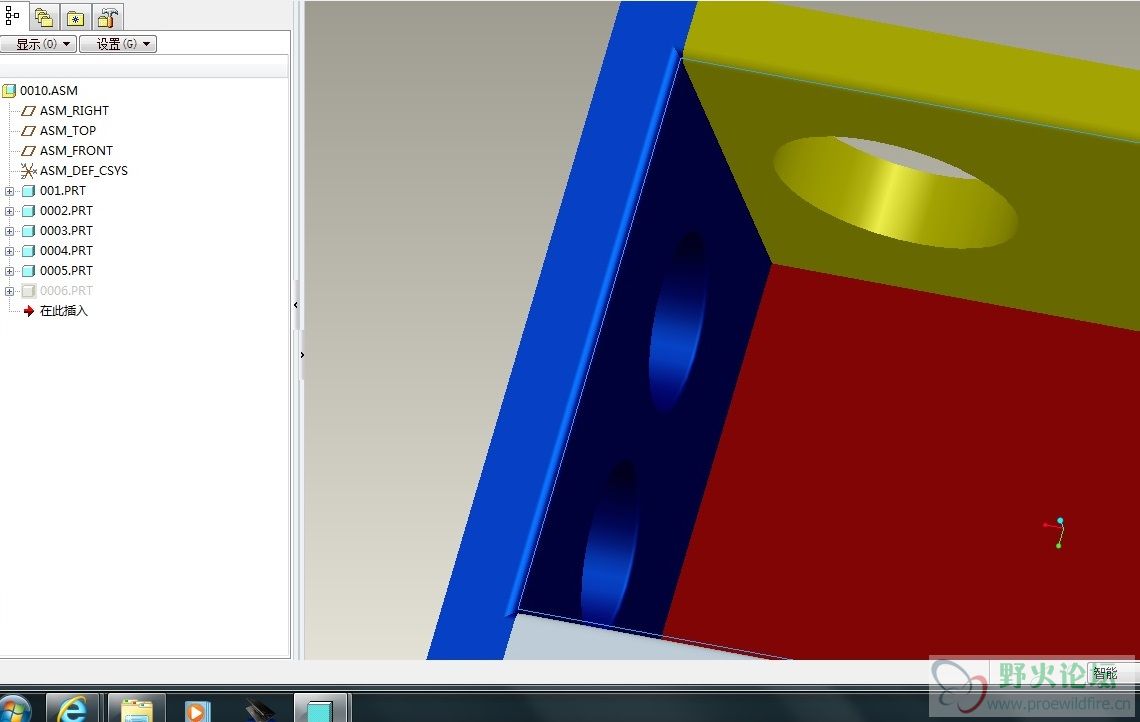Image resolution: width=1140 pixels, height=722 pixels.
Task: Expand the 0003.PRT tree node
Action: (x=9, y=231)
